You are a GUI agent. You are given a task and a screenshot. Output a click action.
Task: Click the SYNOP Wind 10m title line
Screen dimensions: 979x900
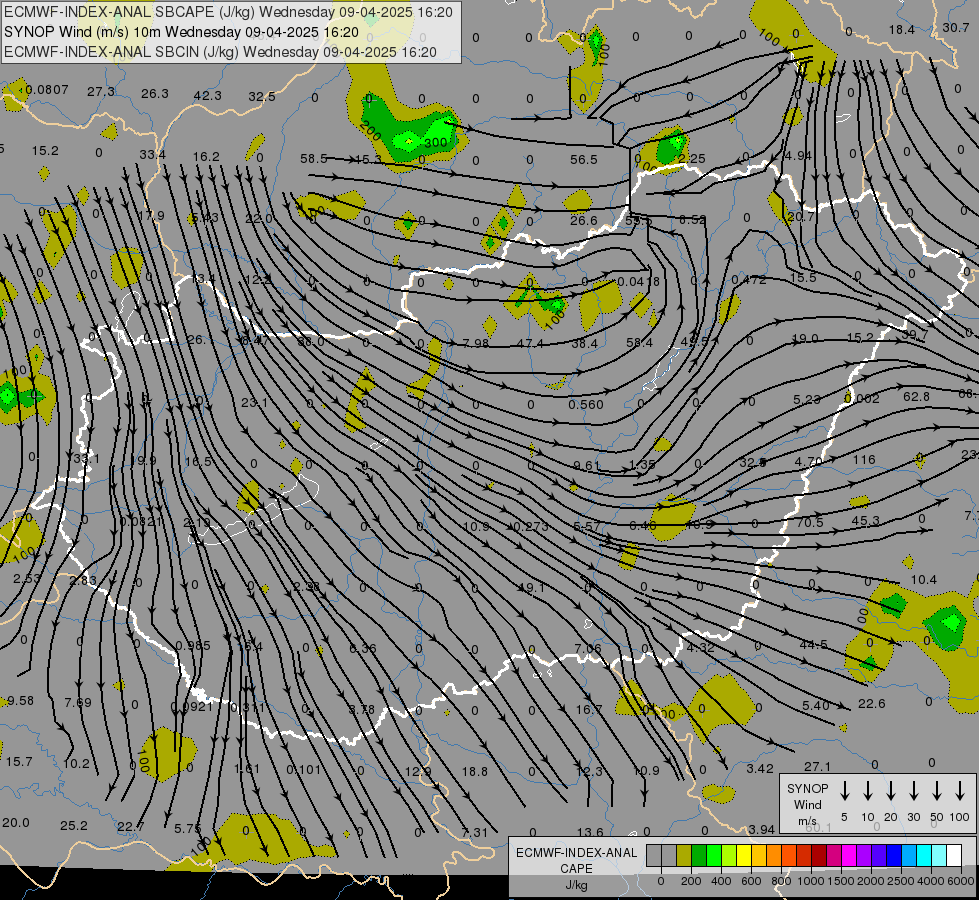tap(181, 32)
